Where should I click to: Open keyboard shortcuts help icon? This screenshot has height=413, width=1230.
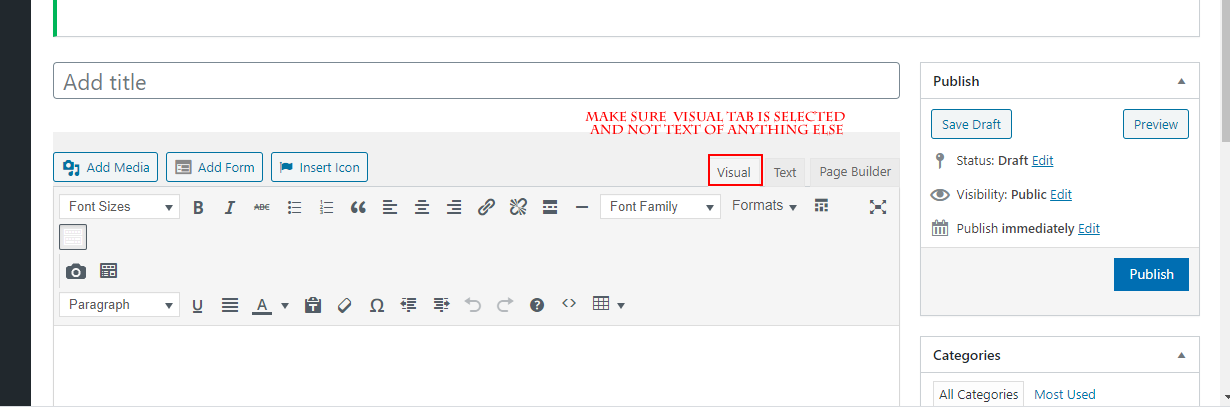[x=537, y=305]
